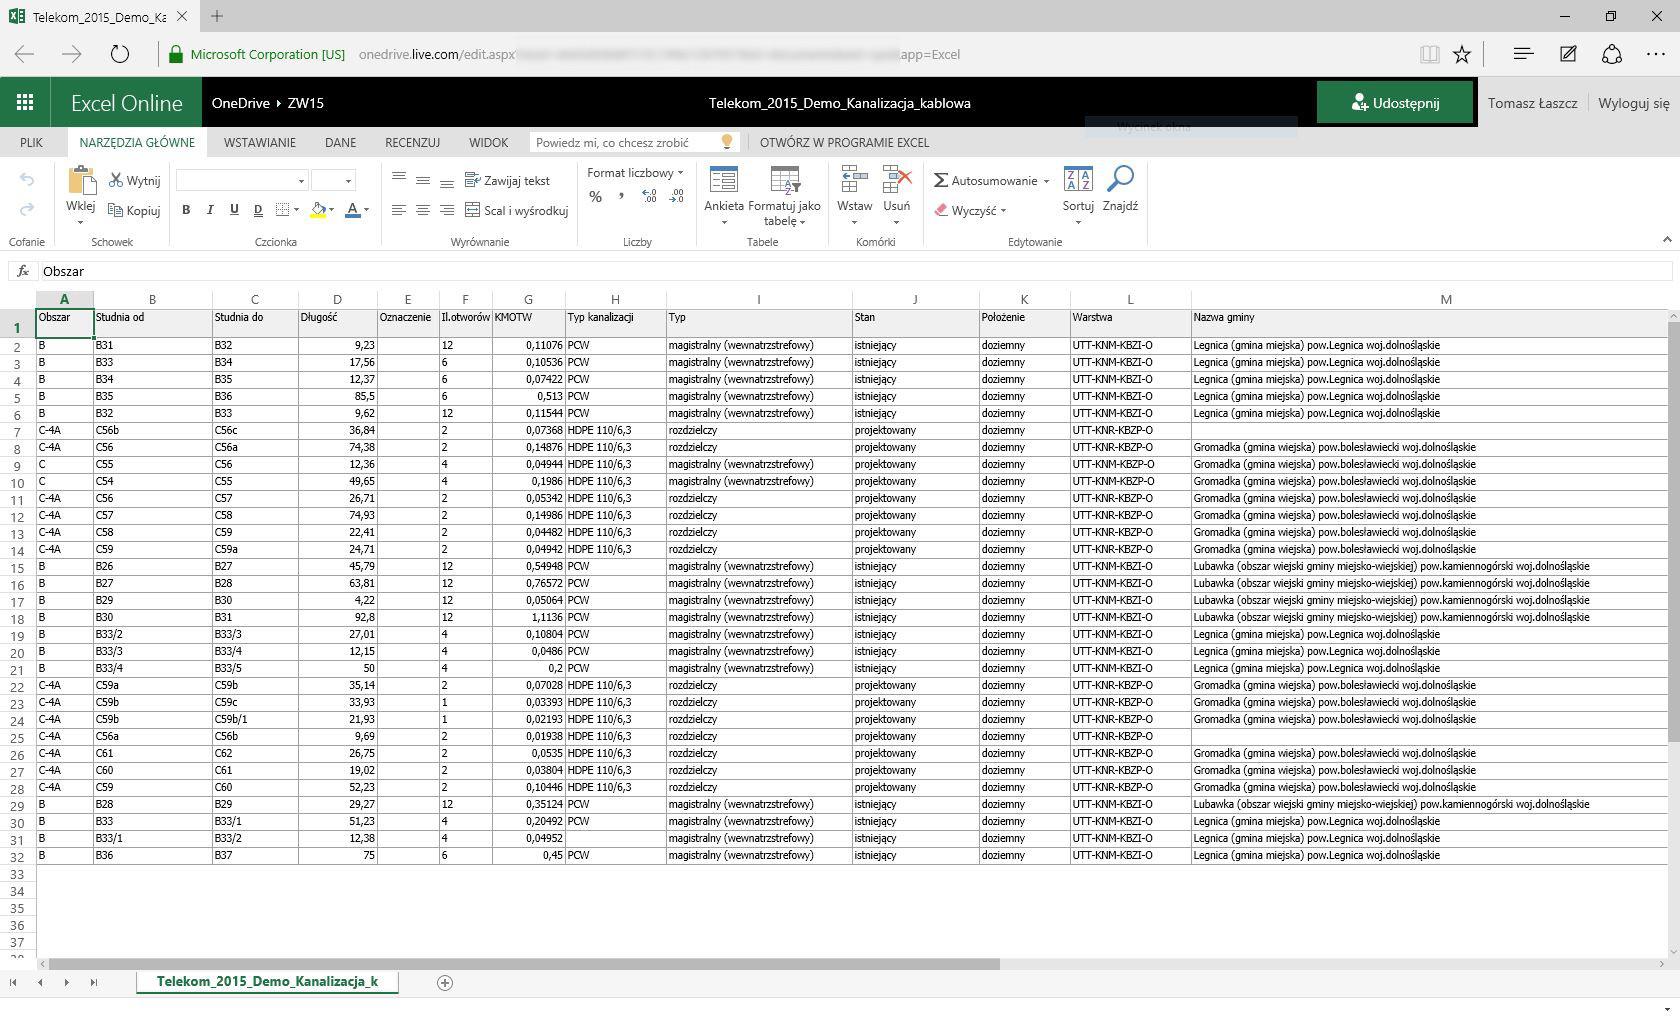1680x1020 pixels.
Task: Add a new sheet with plus icon
Action: pos(445,983)
